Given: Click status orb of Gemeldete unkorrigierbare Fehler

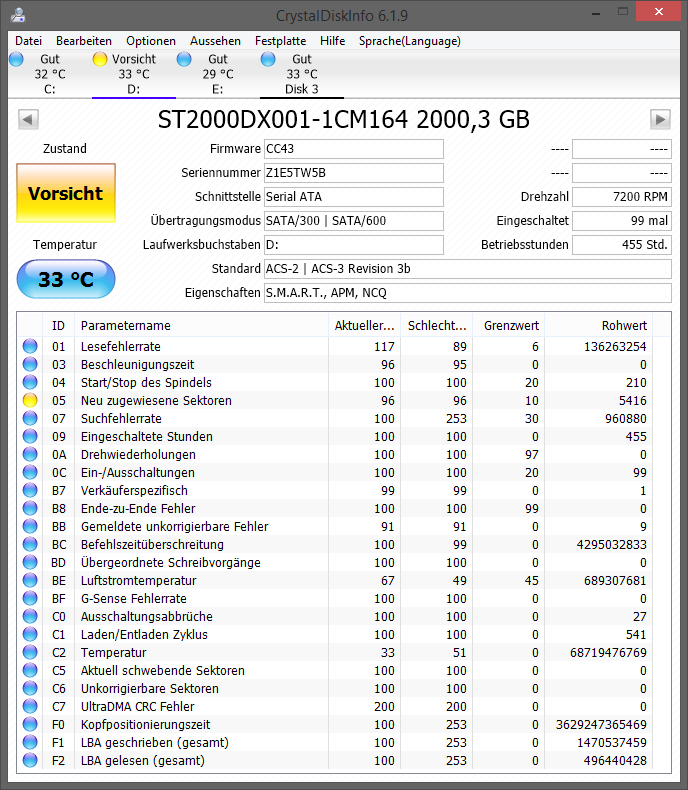Looking at the screenshot, I should [30, 526].
